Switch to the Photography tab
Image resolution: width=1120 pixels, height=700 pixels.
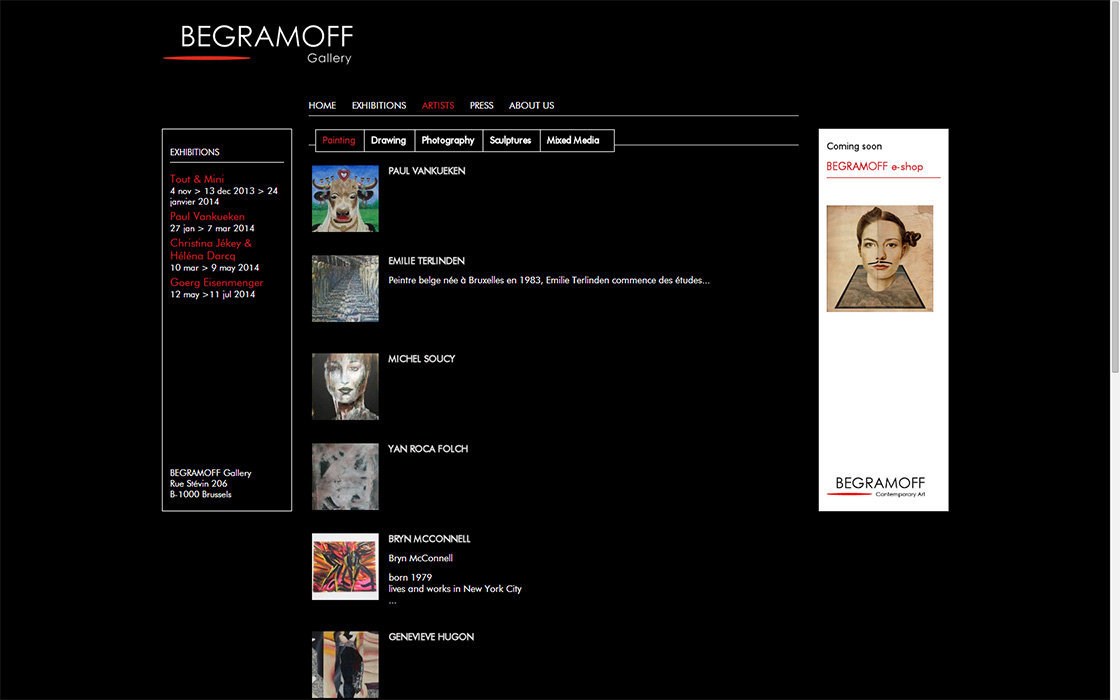click(447, 141)
